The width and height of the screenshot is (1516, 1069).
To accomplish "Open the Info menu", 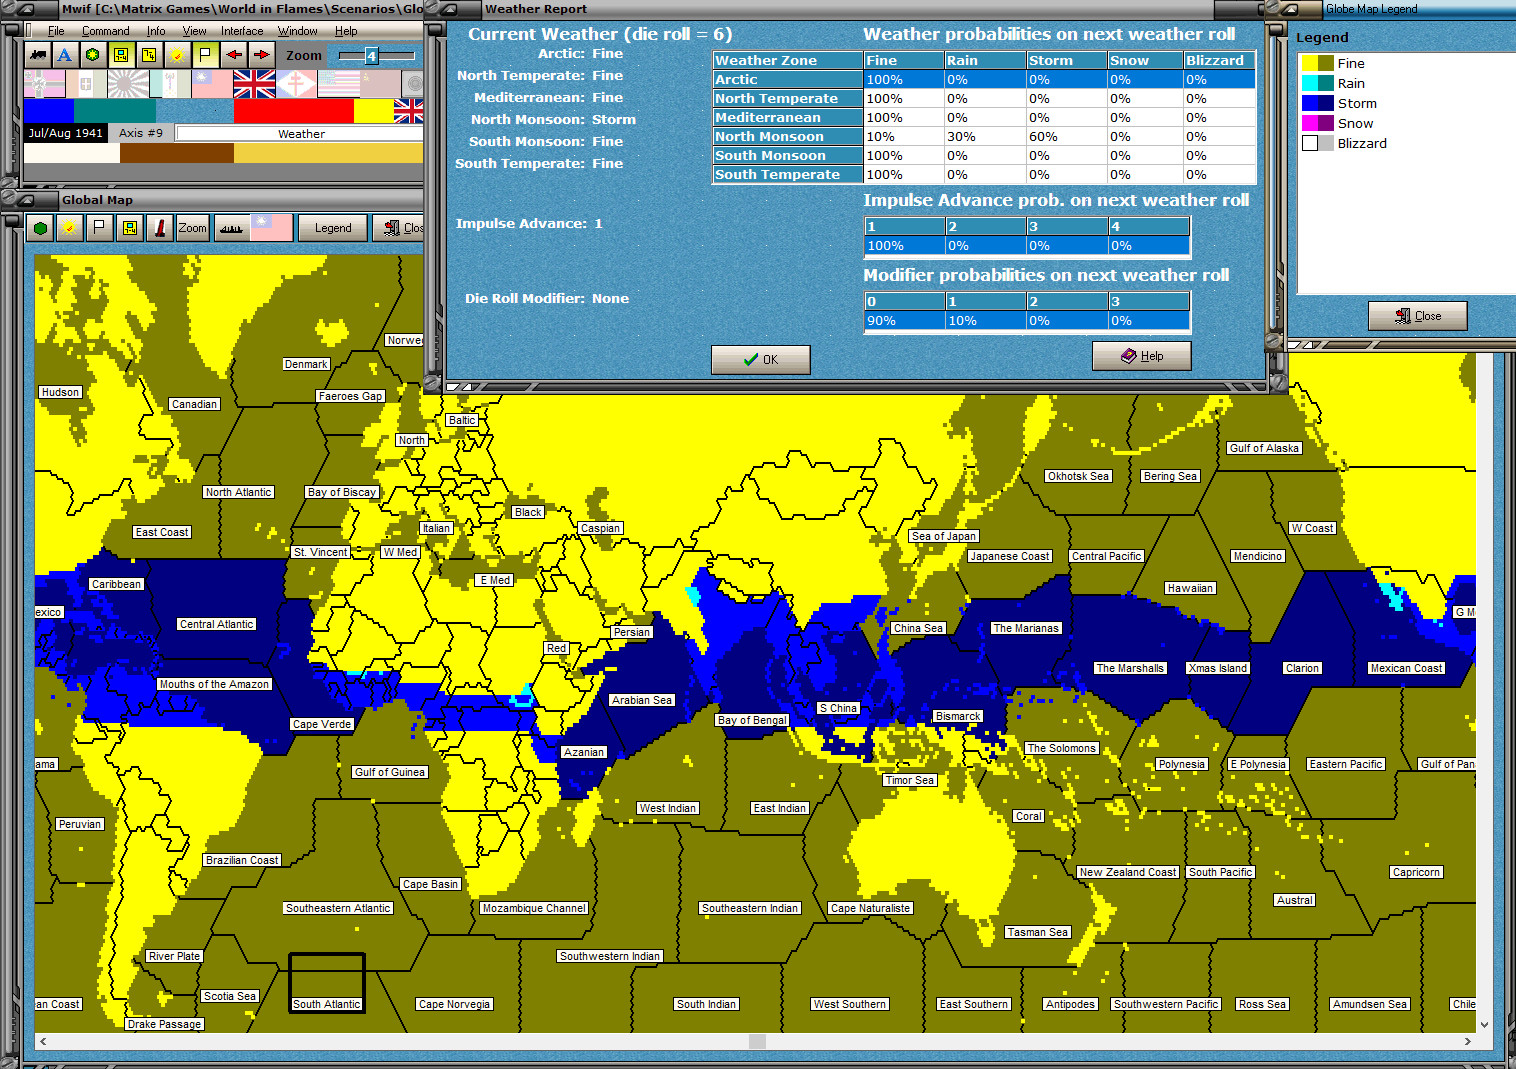I will tap(156, 31).
